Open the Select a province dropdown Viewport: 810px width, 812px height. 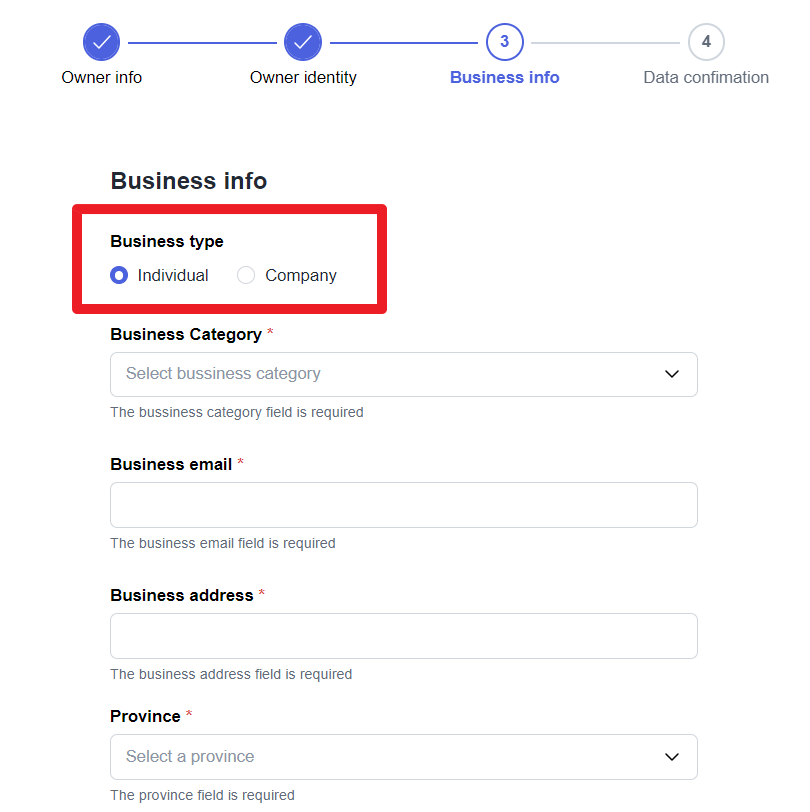pos(404,757)
